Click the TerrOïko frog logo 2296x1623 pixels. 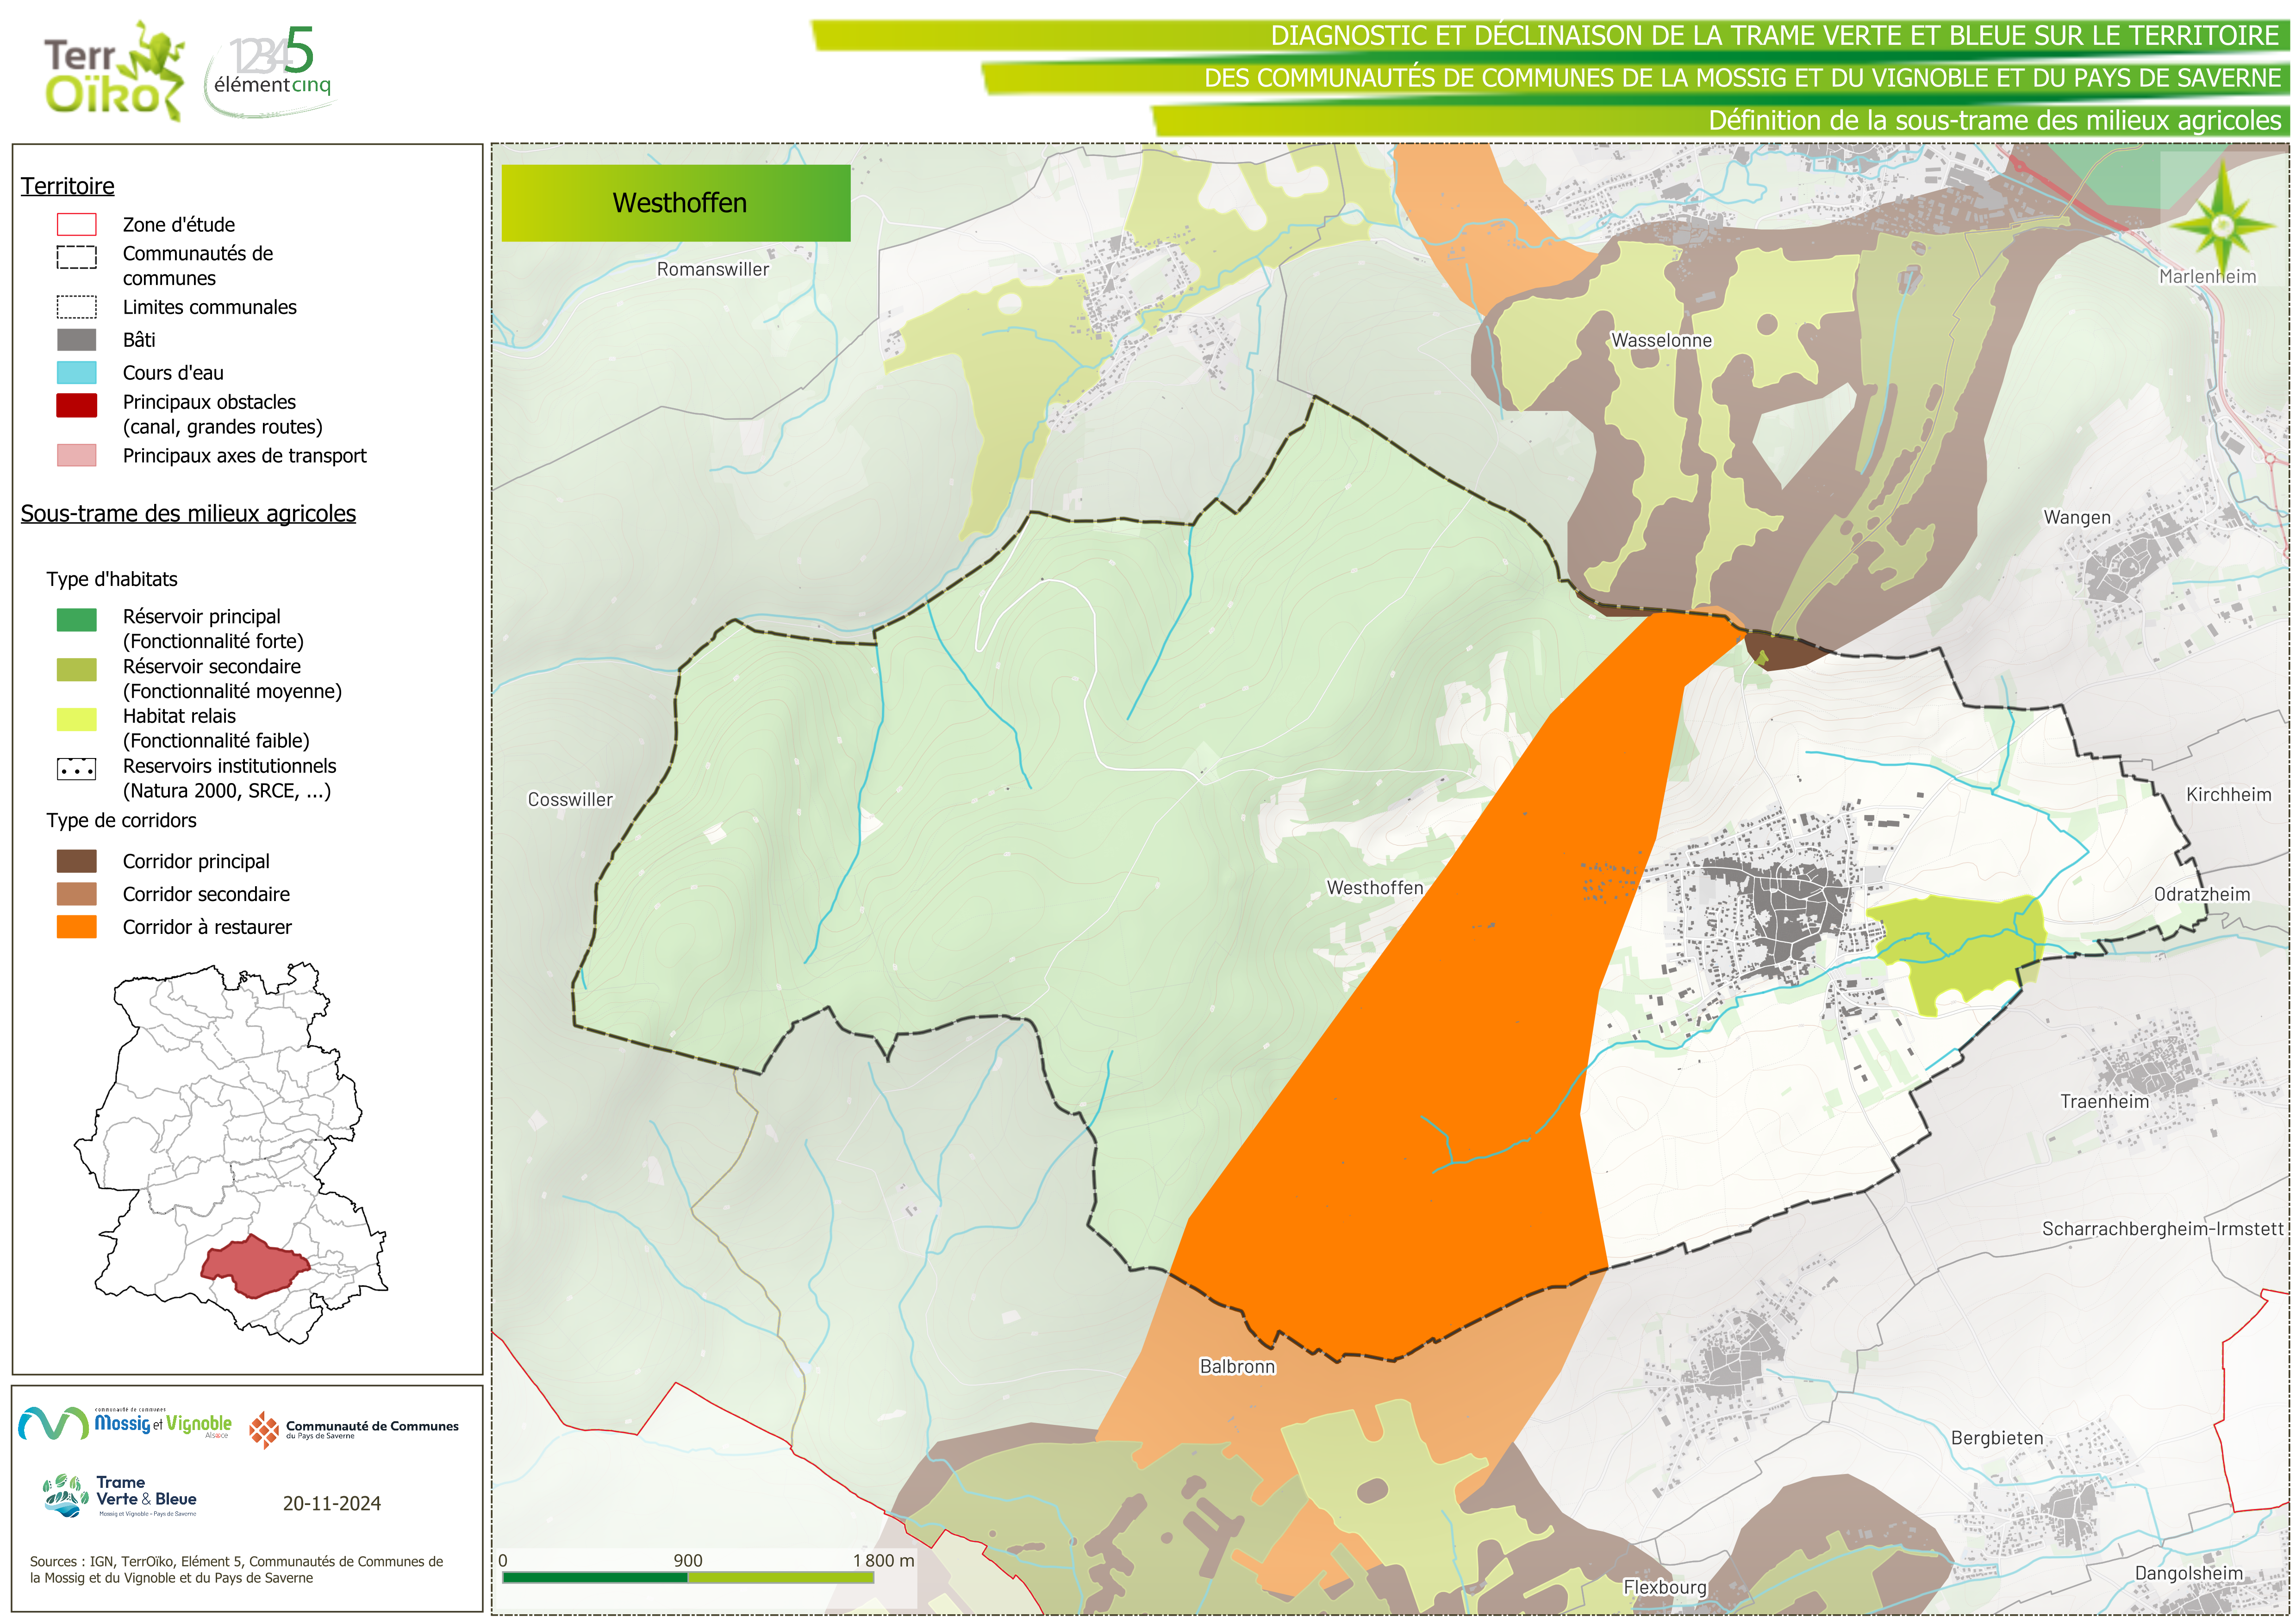click(x=115, y=71)
